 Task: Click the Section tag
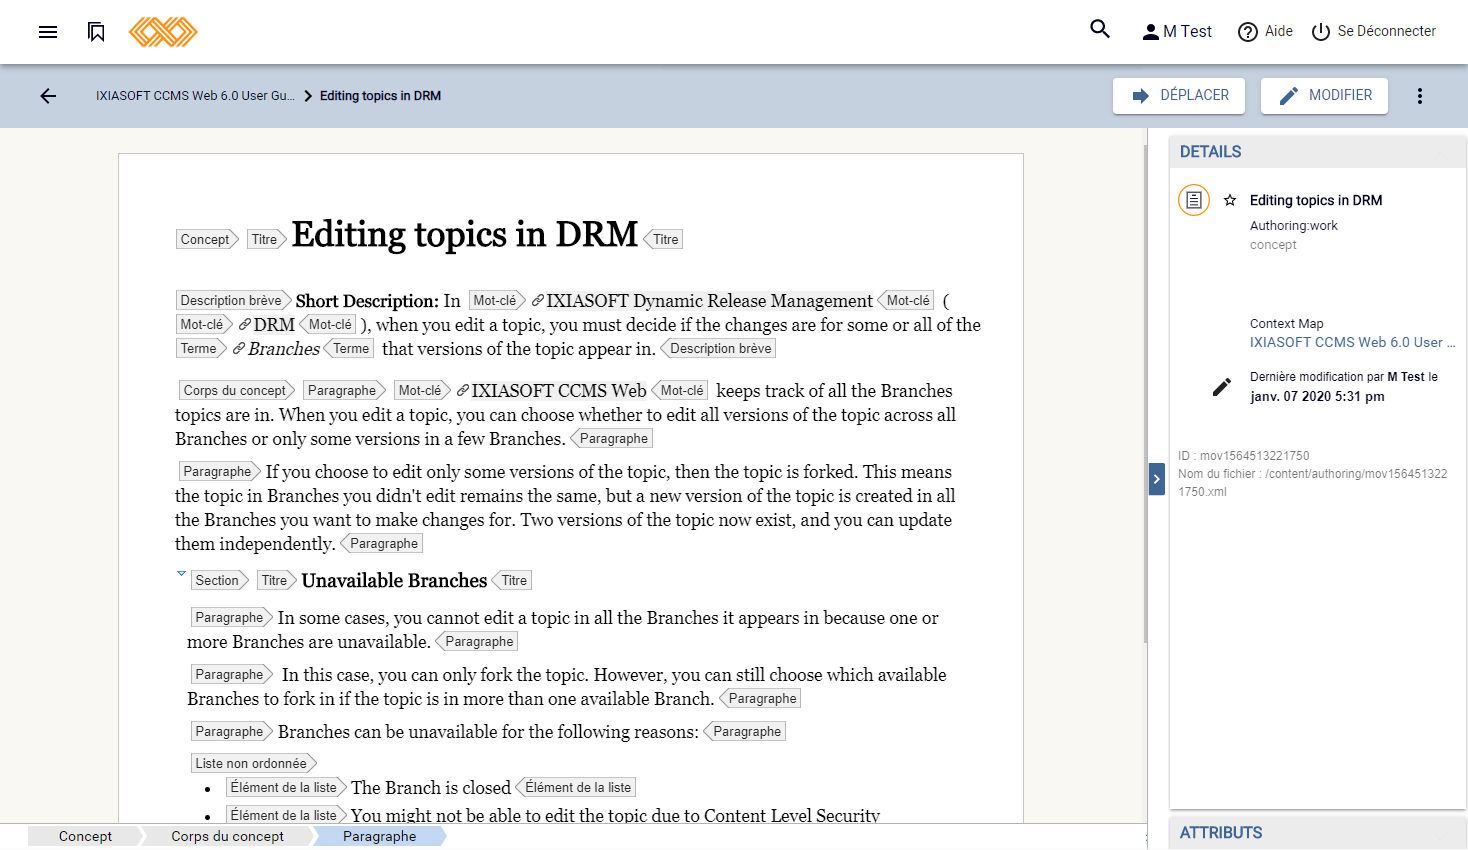click(219, 580)
